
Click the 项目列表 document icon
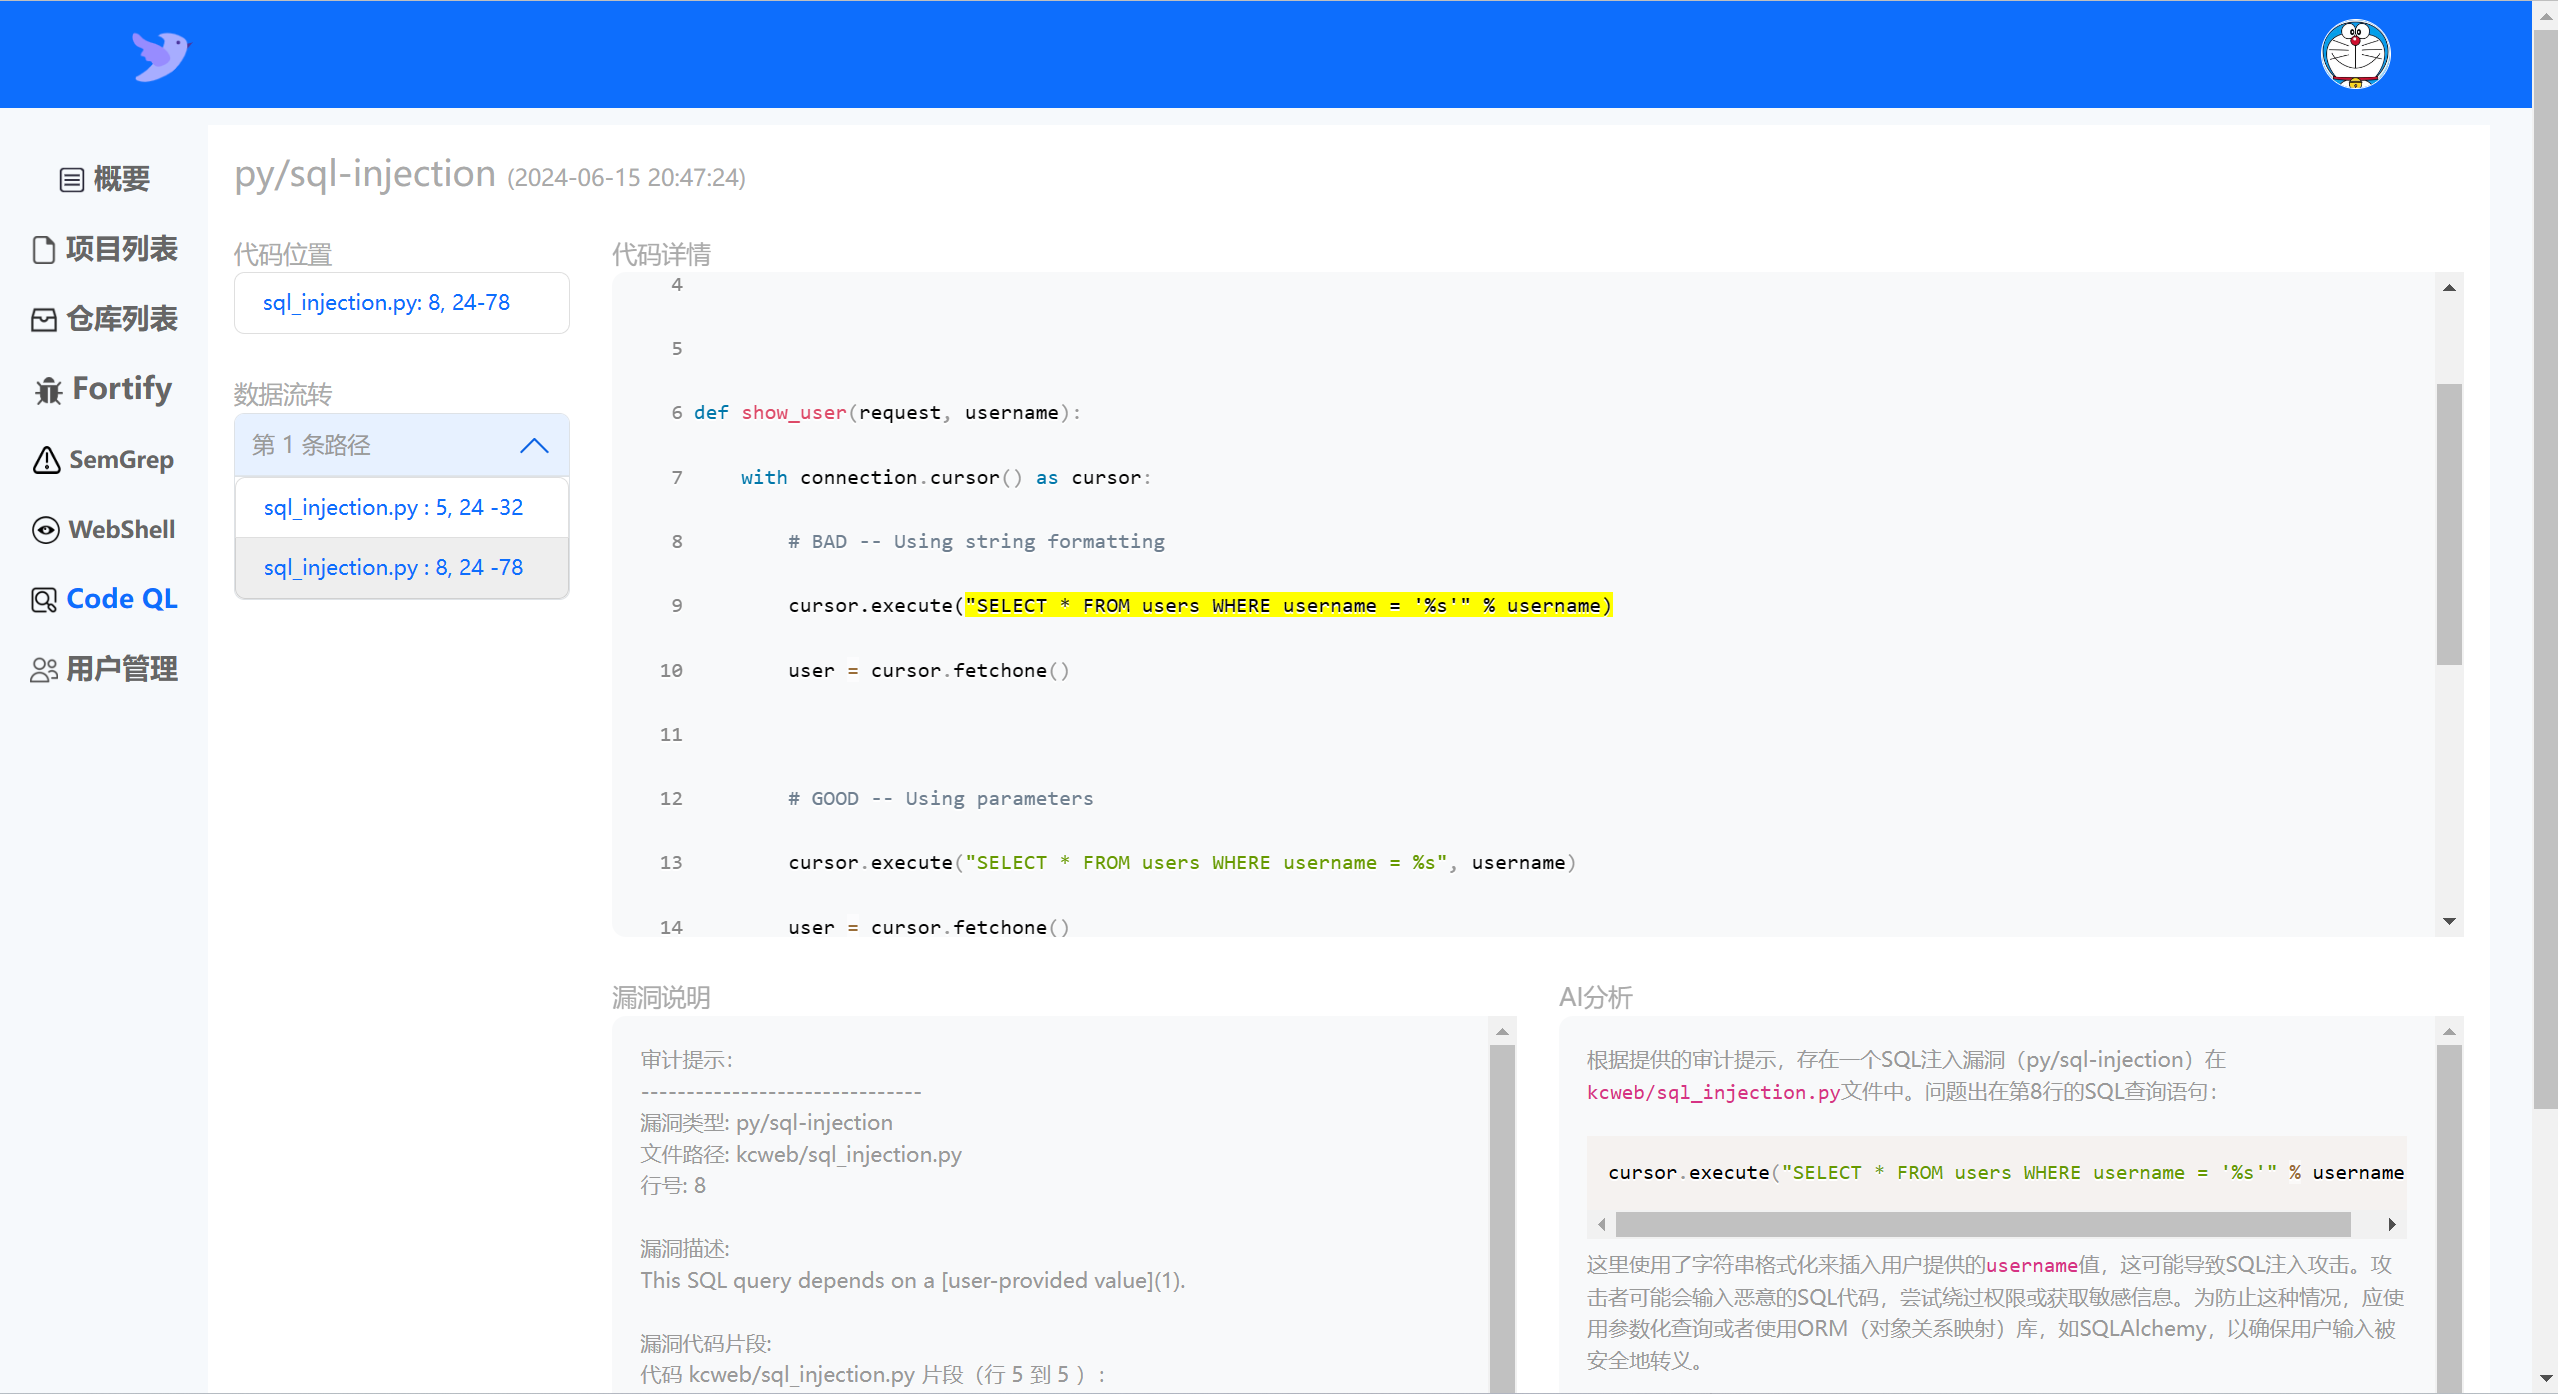(43, 250)
